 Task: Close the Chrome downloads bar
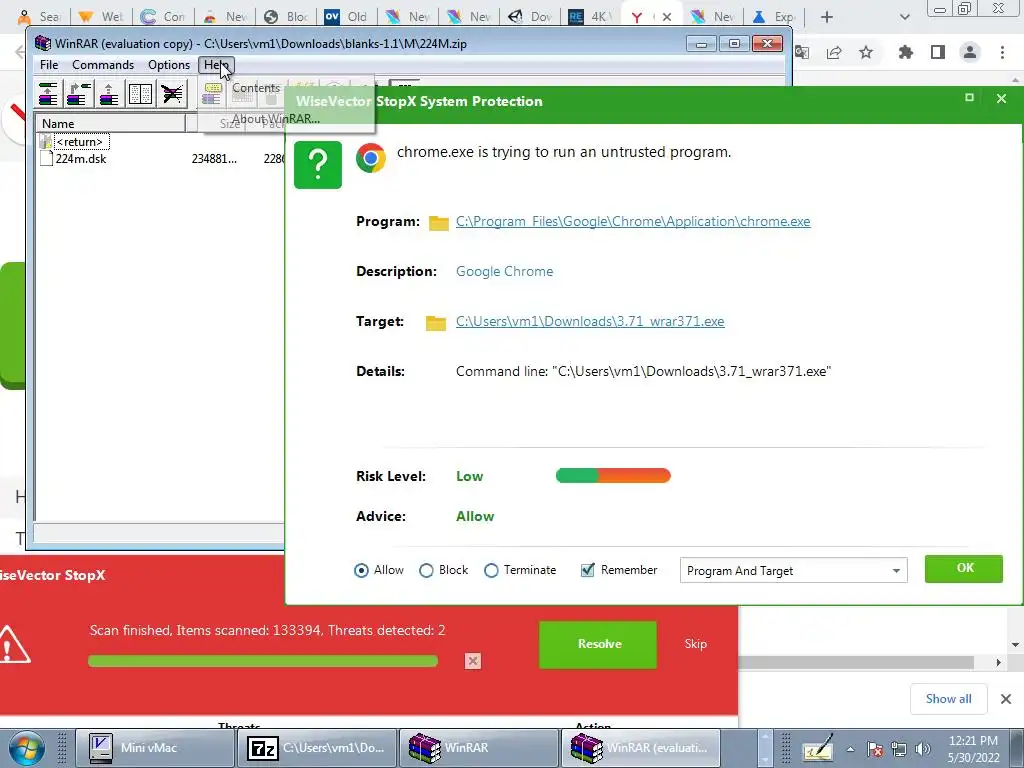pos(1006,699)
